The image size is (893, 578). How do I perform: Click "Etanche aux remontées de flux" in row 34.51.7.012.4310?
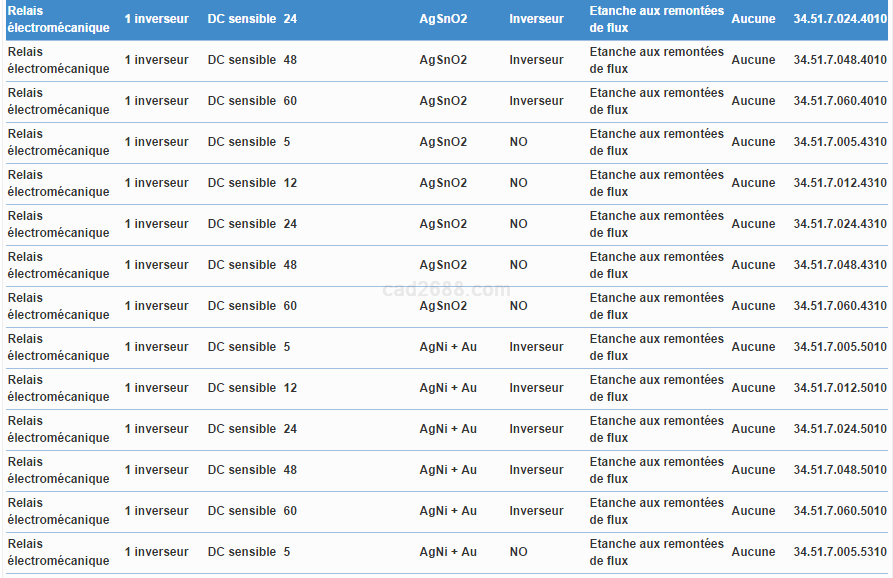[x=656, y=183]
